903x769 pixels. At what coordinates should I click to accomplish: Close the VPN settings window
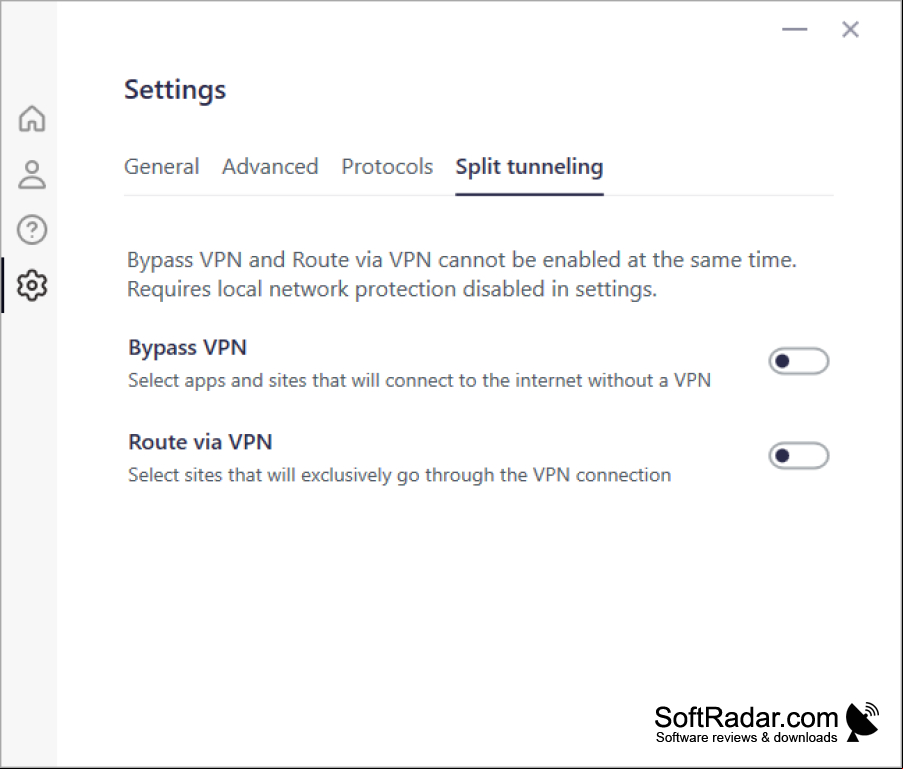click(x=850, y=29)
